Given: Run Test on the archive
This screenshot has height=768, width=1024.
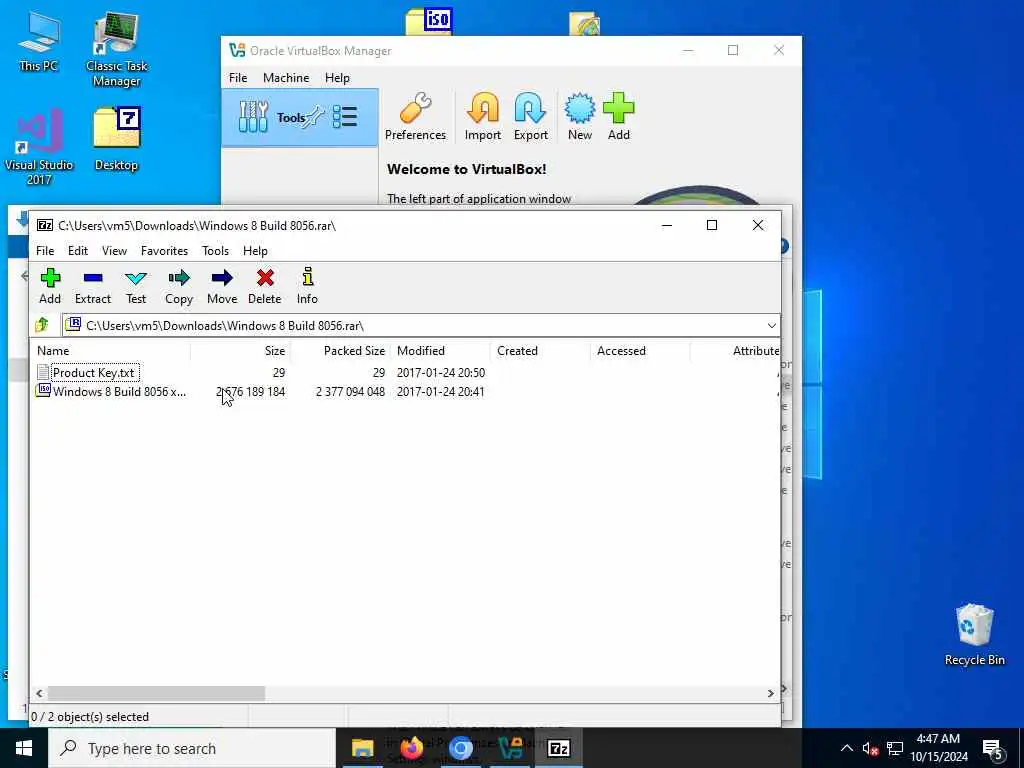Looking at the screenshot, I should (136, 286).
